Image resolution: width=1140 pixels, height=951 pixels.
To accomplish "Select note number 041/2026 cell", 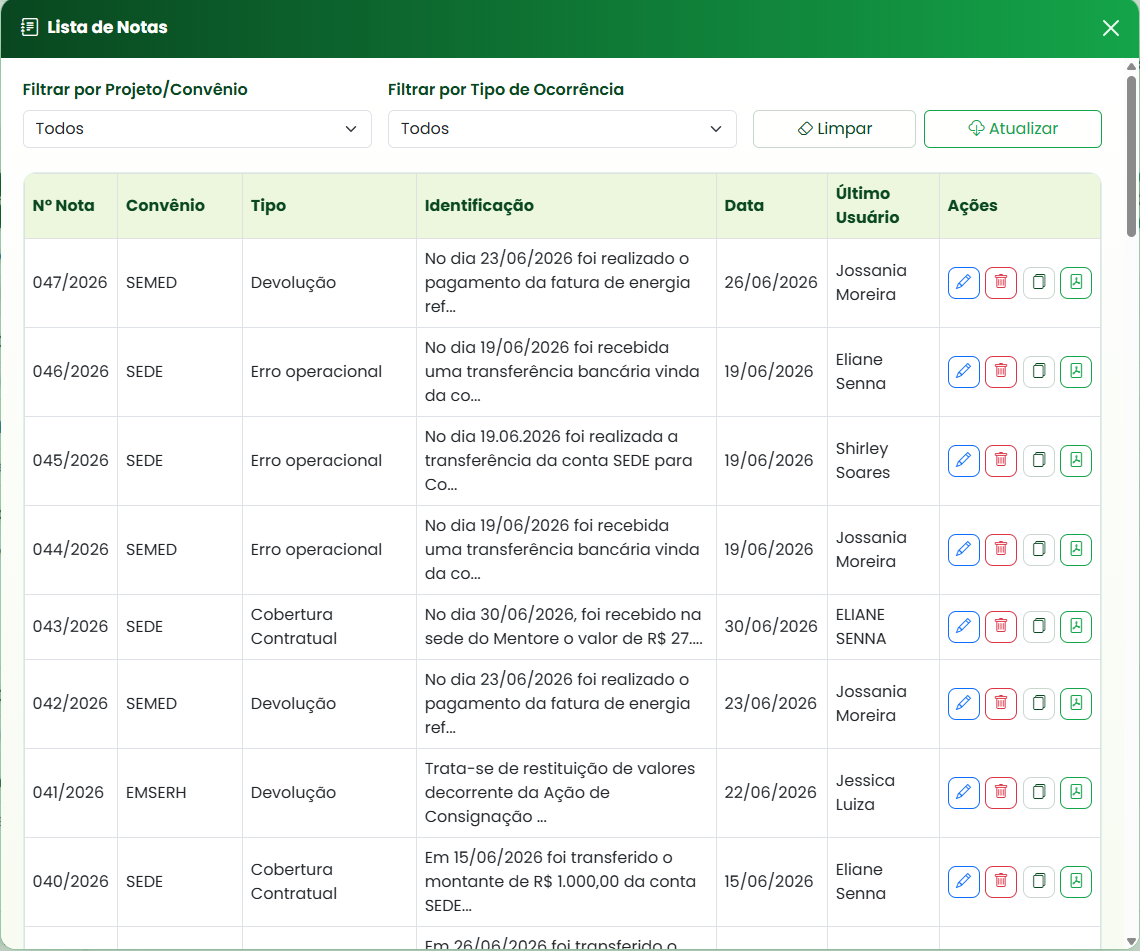I will click(71, 792).
